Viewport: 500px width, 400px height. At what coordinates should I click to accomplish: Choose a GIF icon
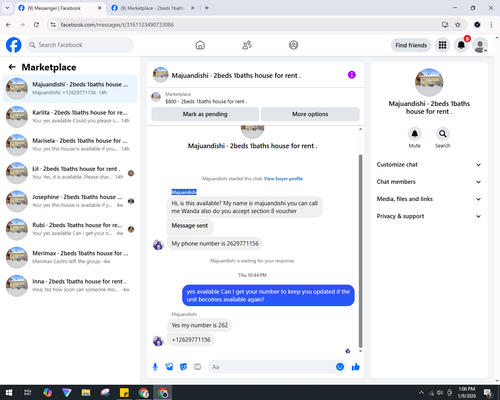[x=197, y=367]
